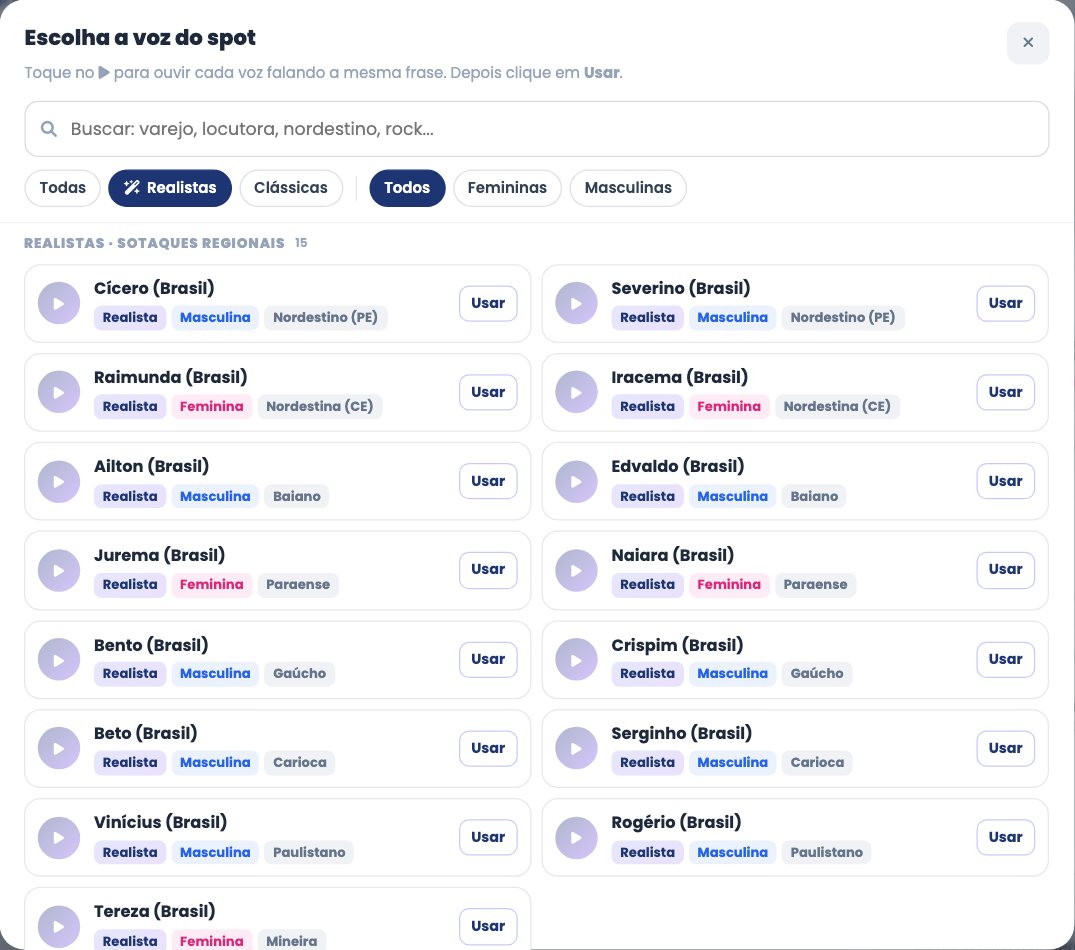The image size is (1075, 950).
Task: Click the Nordestino (PE) tag on Cícero
Action: (x=326, y=317)
